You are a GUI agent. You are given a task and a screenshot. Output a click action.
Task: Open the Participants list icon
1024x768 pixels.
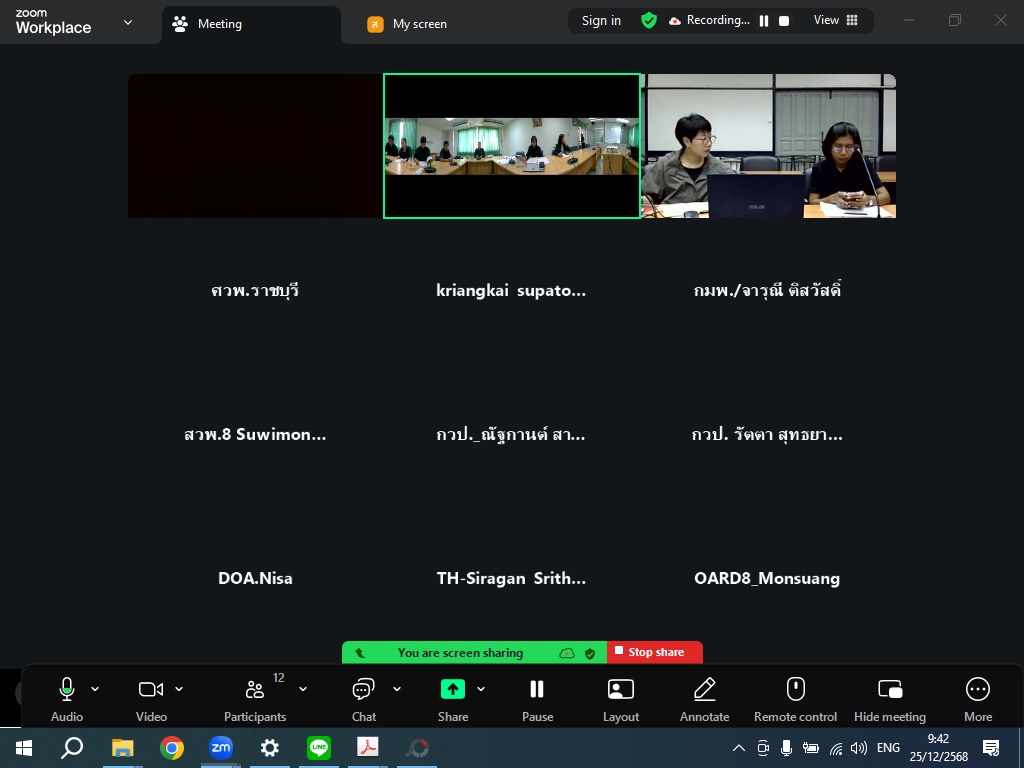point(255,690)
